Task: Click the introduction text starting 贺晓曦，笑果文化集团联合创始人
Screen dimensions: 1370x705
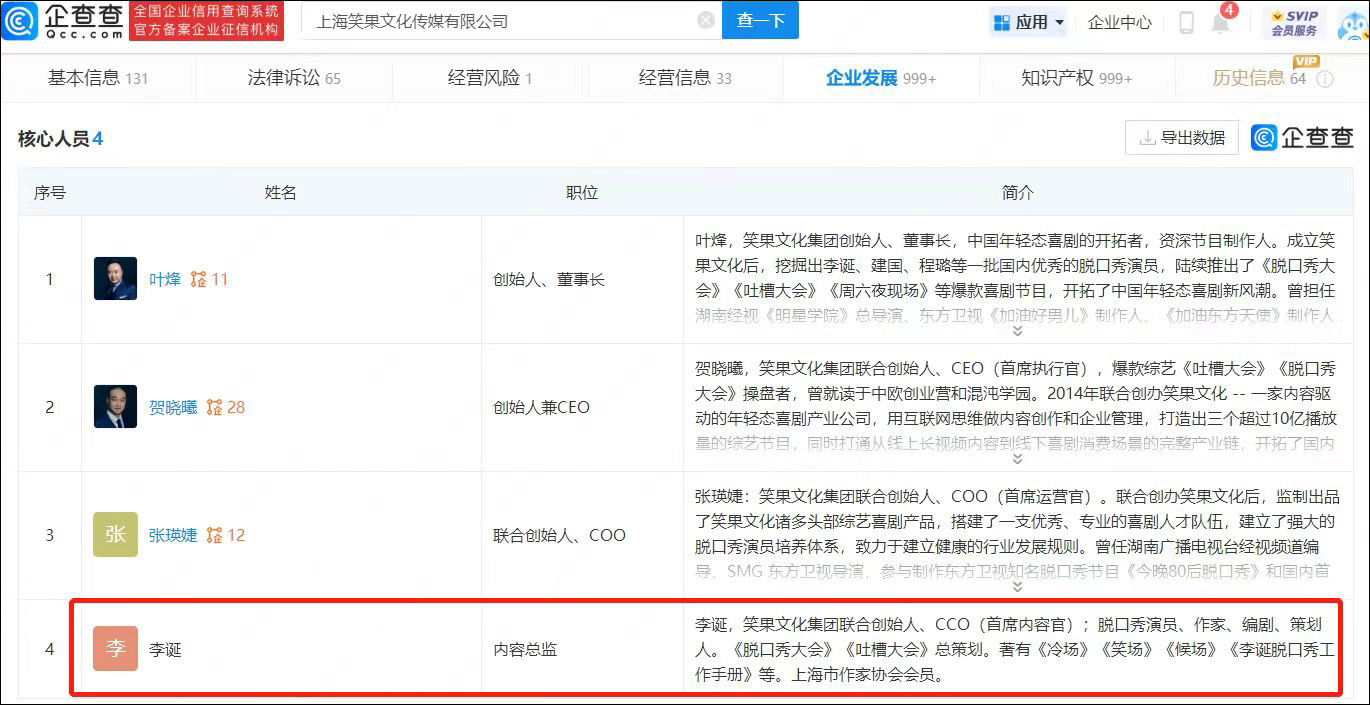Action: tap(1015, 406)
